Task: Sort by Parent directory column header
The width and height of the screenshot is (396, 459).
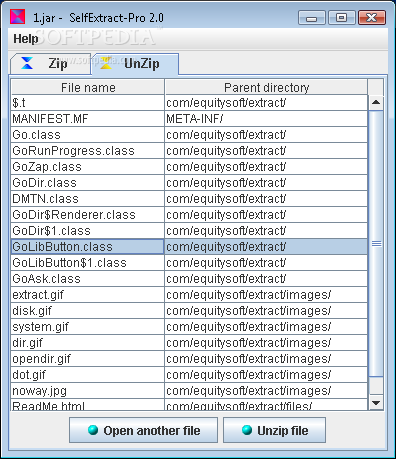Action: [x=266, y=87]
